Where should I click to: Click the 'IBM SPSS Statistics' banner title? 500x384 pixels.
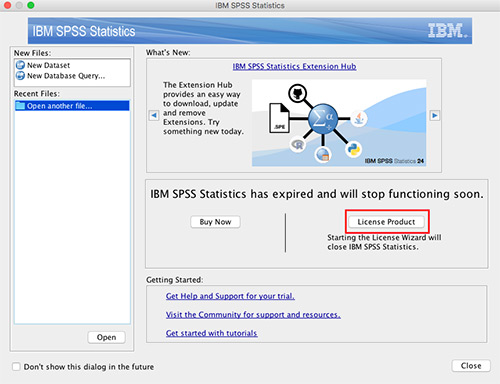pyautogui.click(x=84, y=31)
